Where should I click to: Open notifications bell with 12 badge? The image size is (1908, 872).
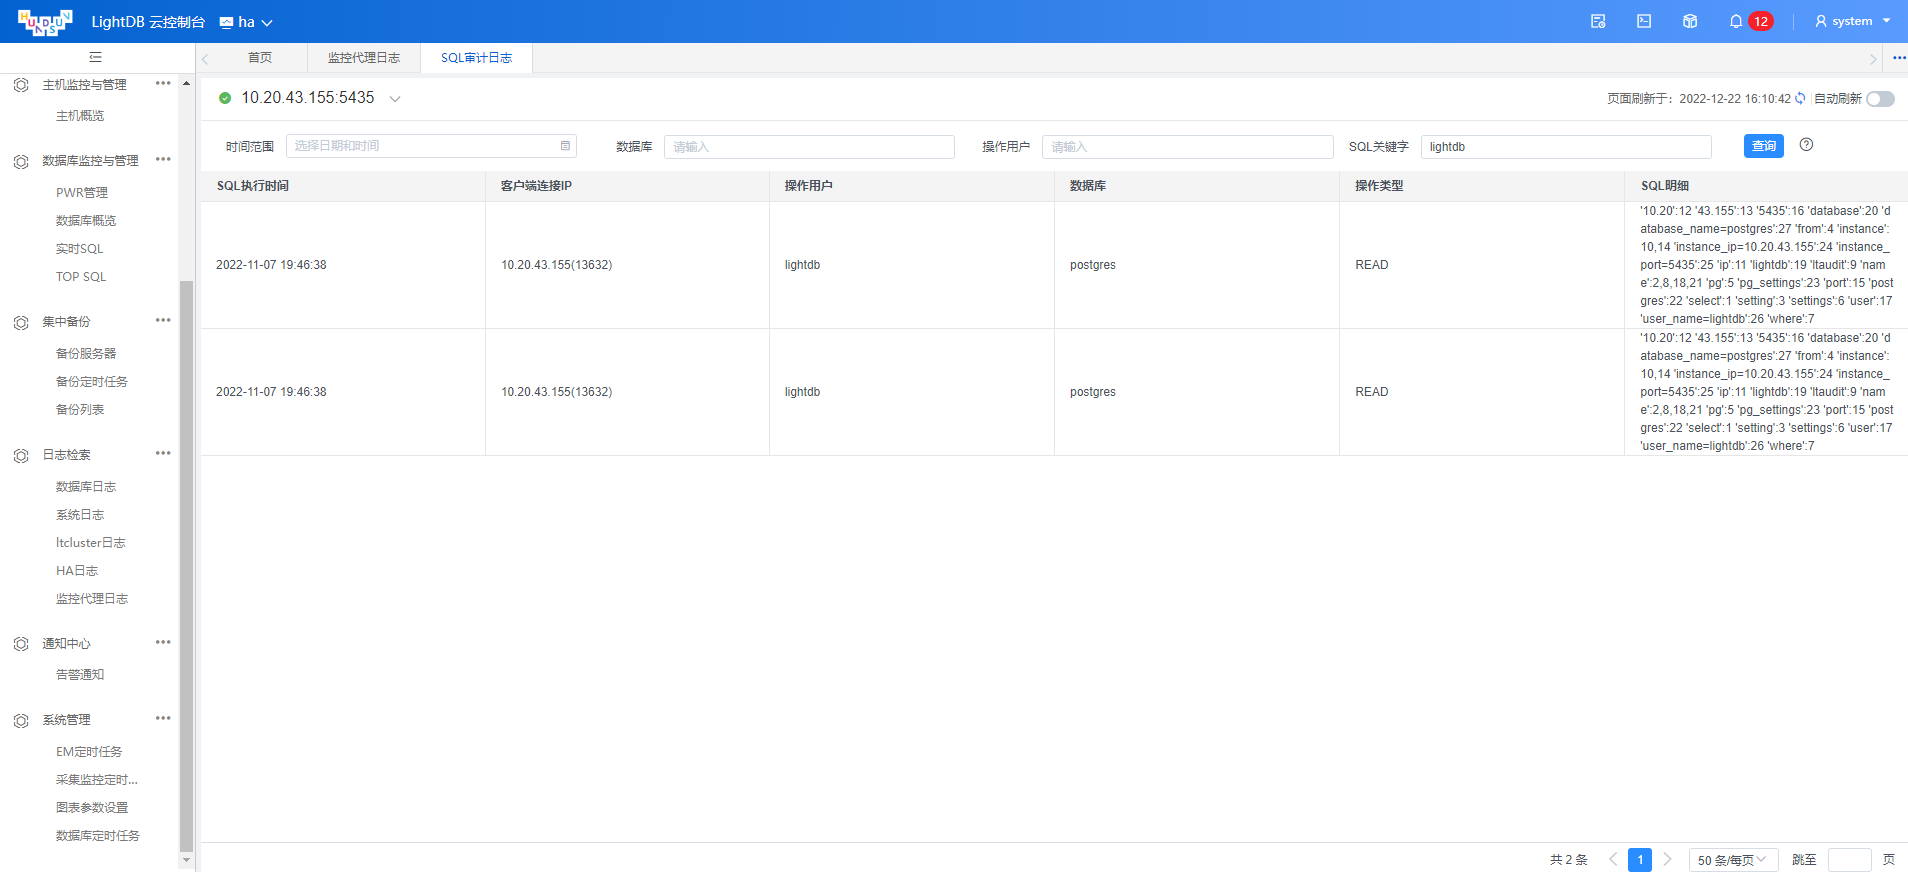(x=1749, y=21)
